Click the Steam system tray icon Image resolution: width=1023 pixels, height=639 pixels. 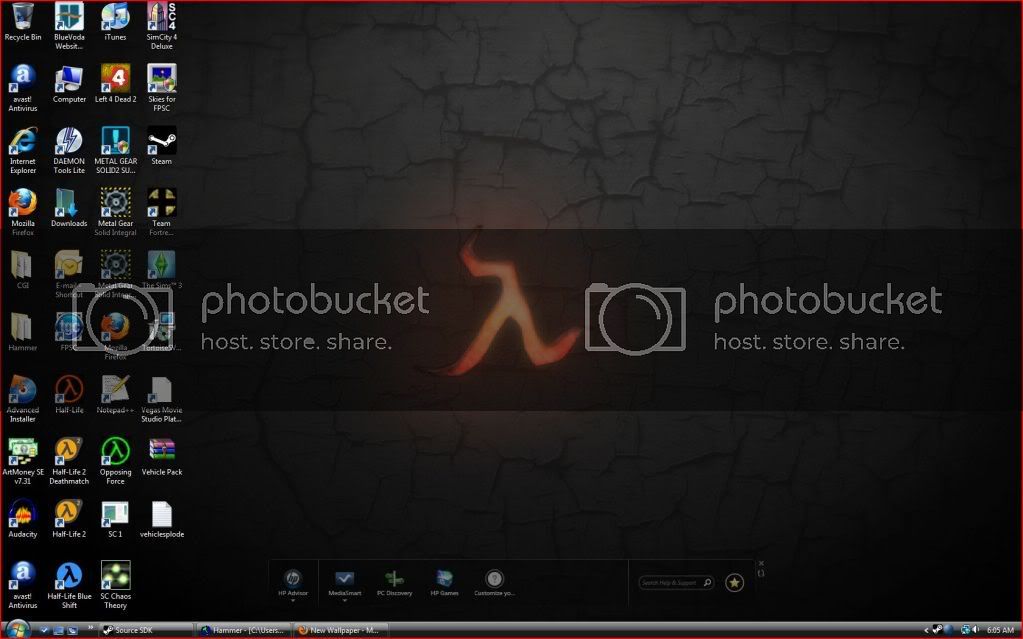click(x=938, y=629)
